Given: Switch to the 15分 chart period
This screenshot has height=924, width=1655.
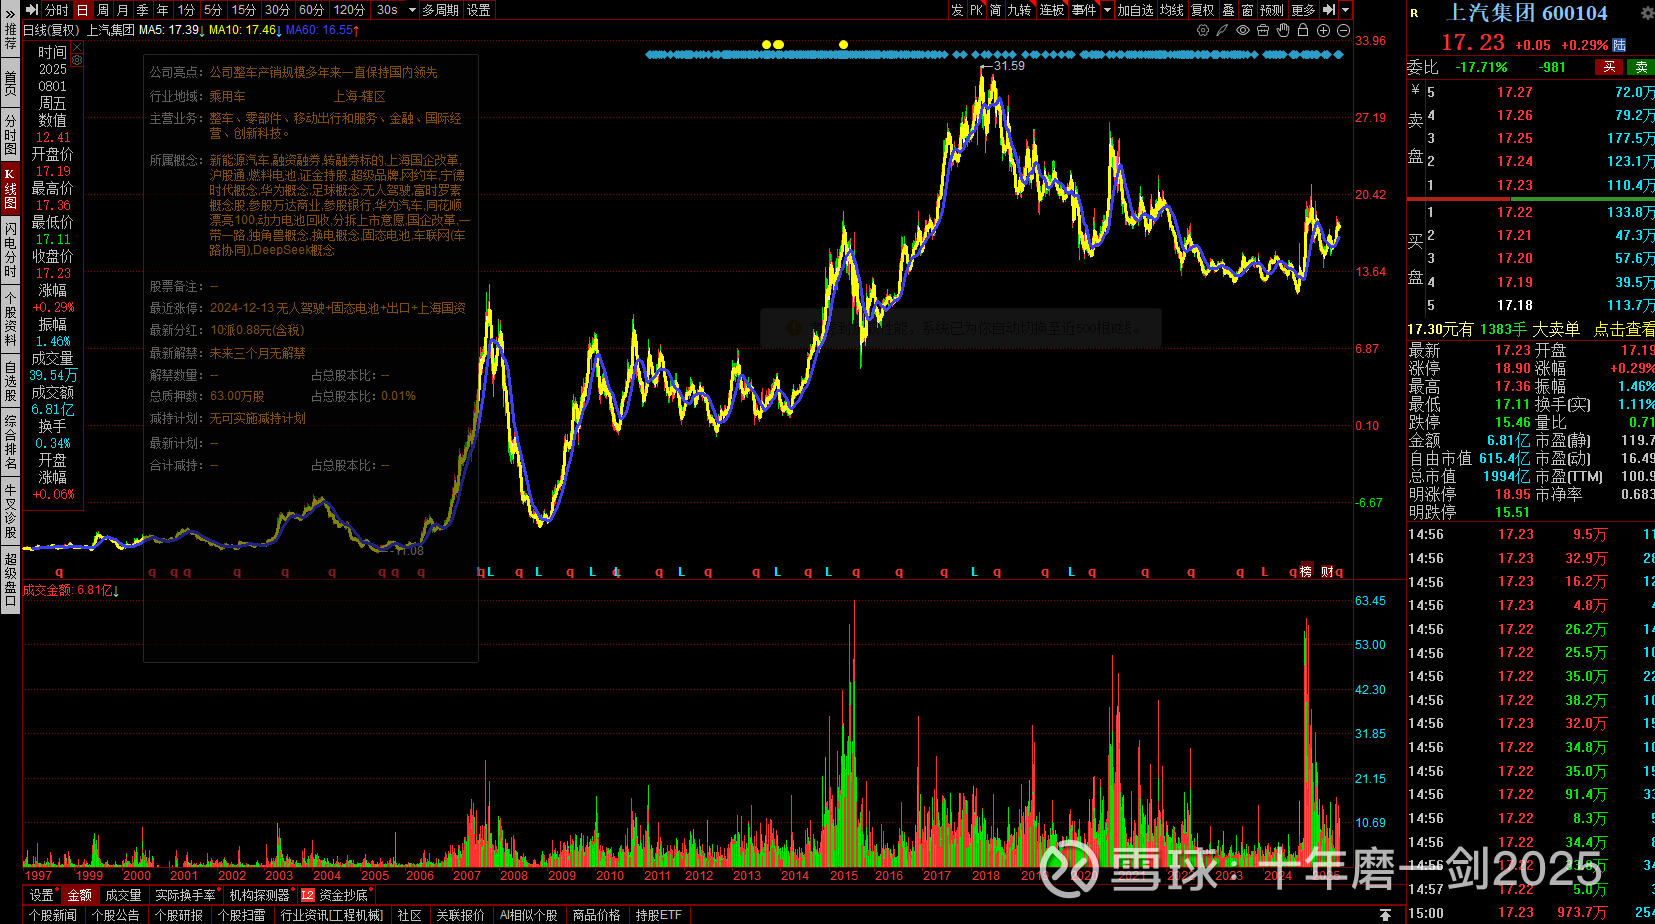Looking at the screenshot, I should point(244,10).
